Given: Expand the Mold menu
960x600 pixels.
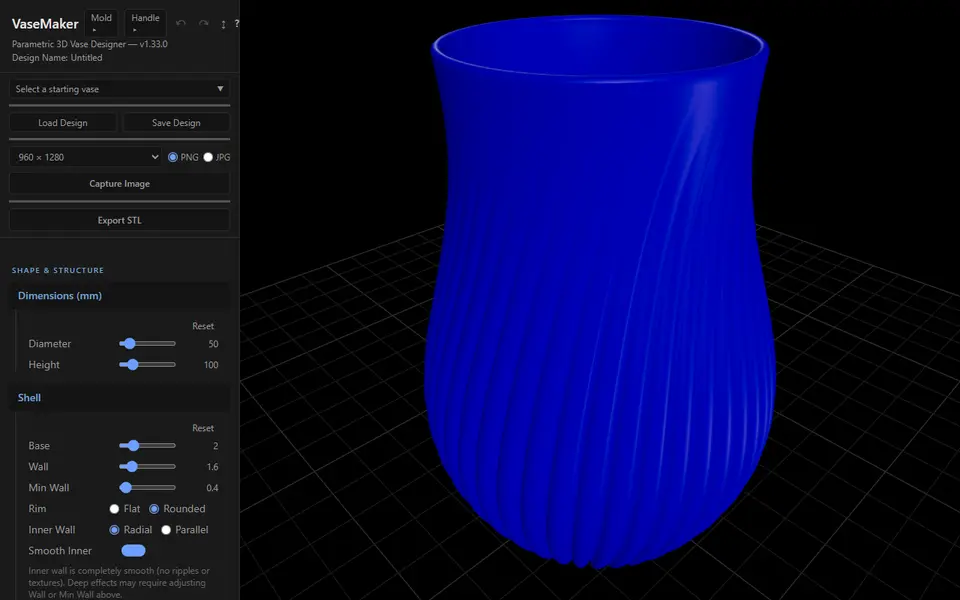Looking at the screenshot, I should (x=101, y=23).
